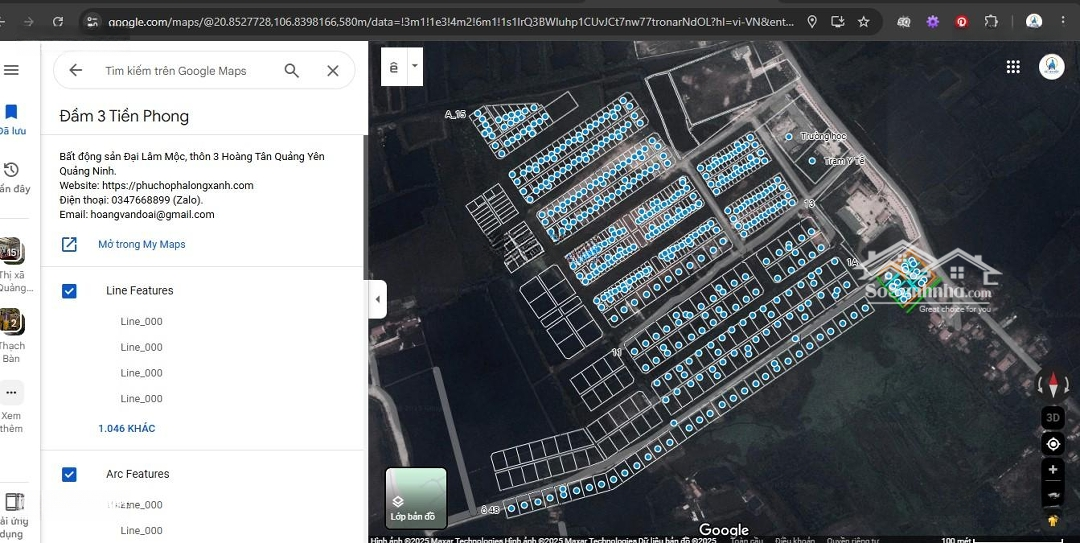Screen dimensions: 1080x543
Task: Collapse the side panel with arrow handle
Action: pos(377,299)
